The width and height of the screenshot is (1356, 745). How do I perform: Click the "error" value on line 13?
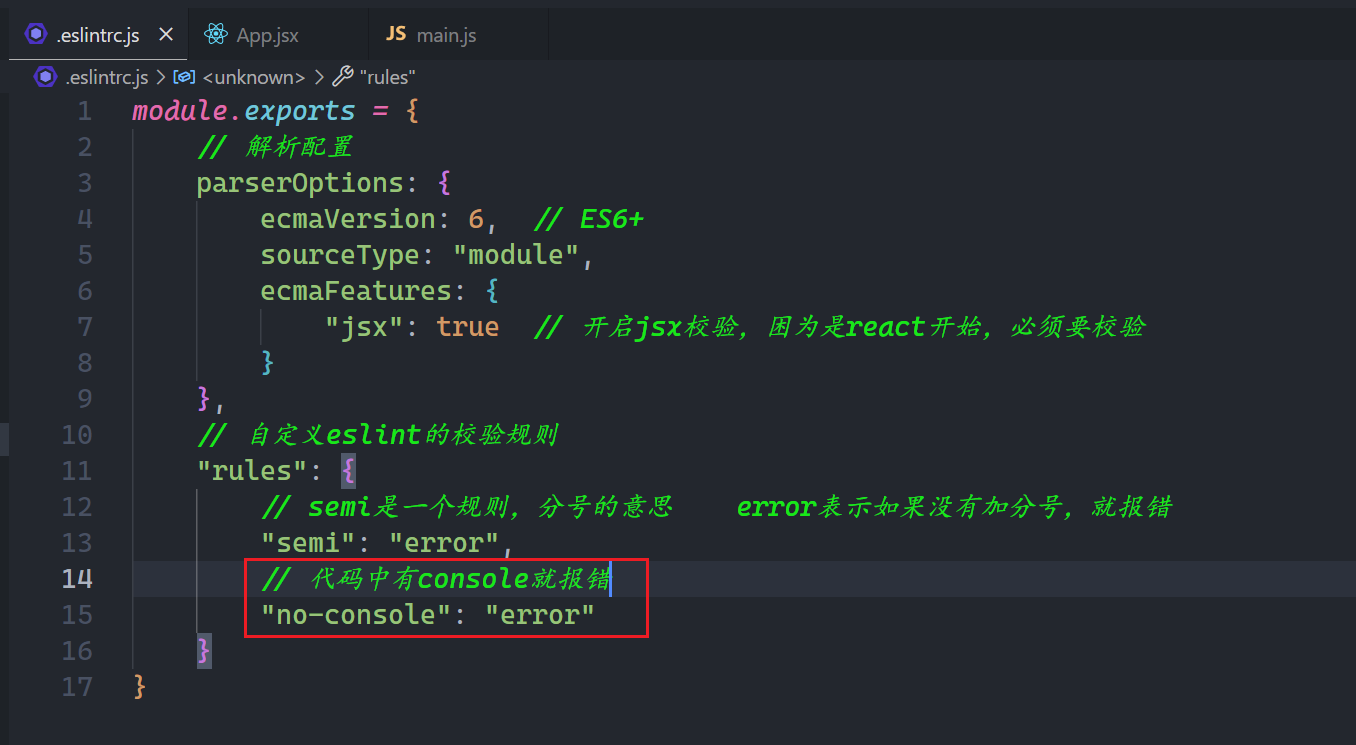(x=444, y=543)
